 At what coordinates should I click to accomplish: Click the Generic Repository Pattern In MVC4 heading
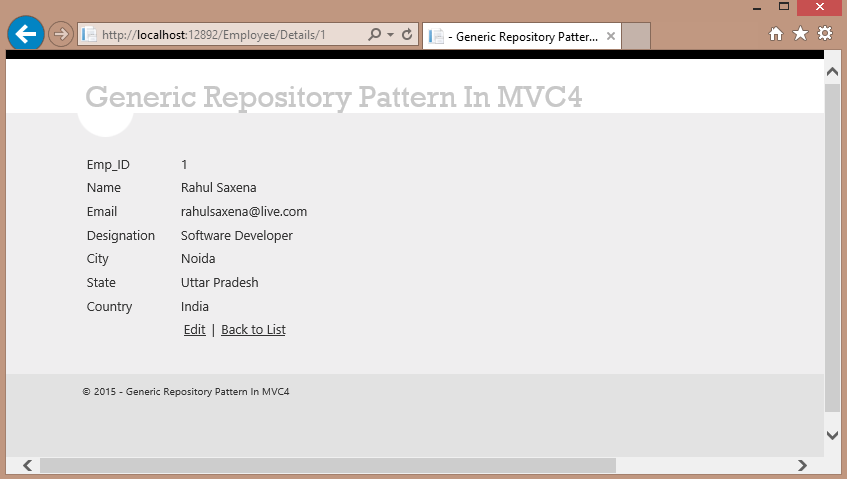334,98
